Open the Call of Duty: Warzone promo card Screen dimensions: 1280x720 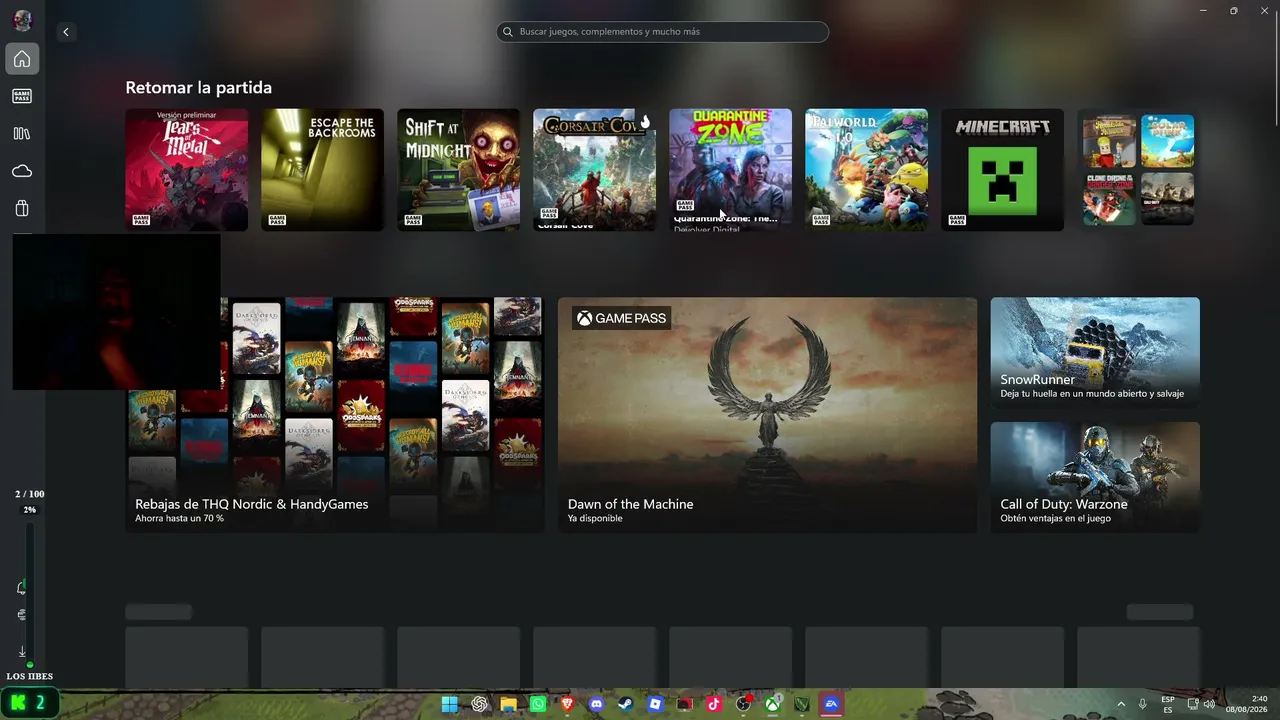pos(1095,477)
